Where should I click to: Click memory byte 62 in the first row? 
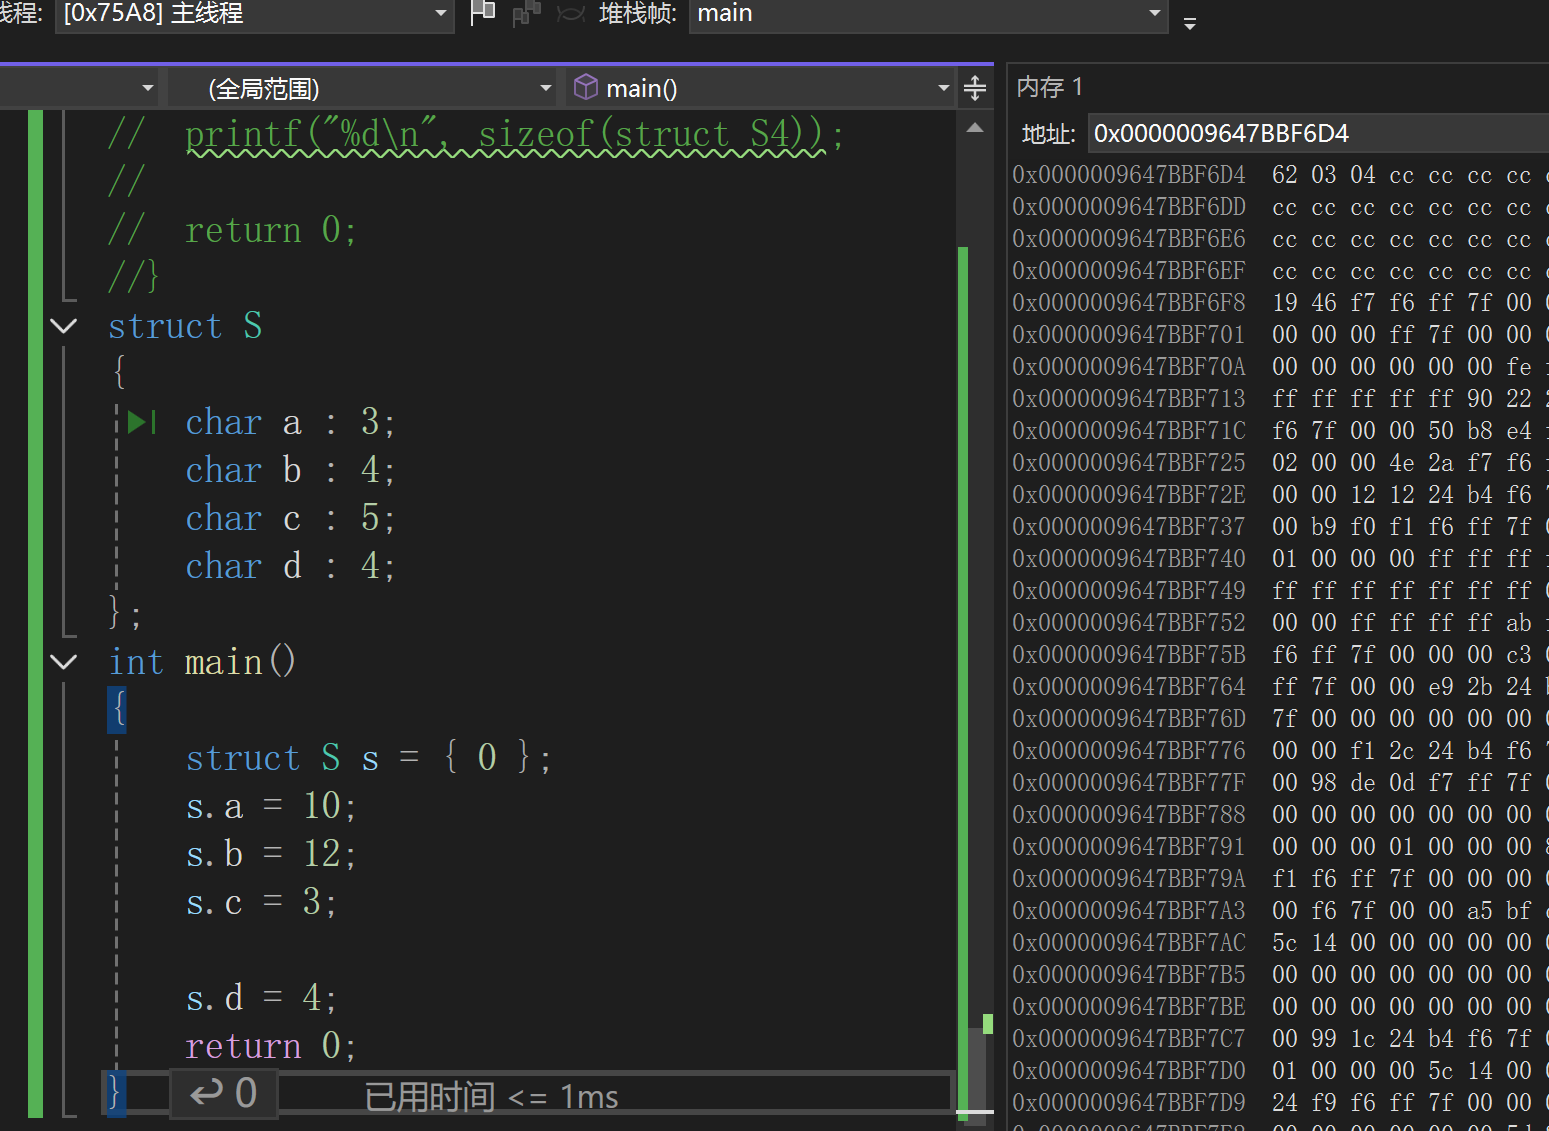tap(1285, 175)
